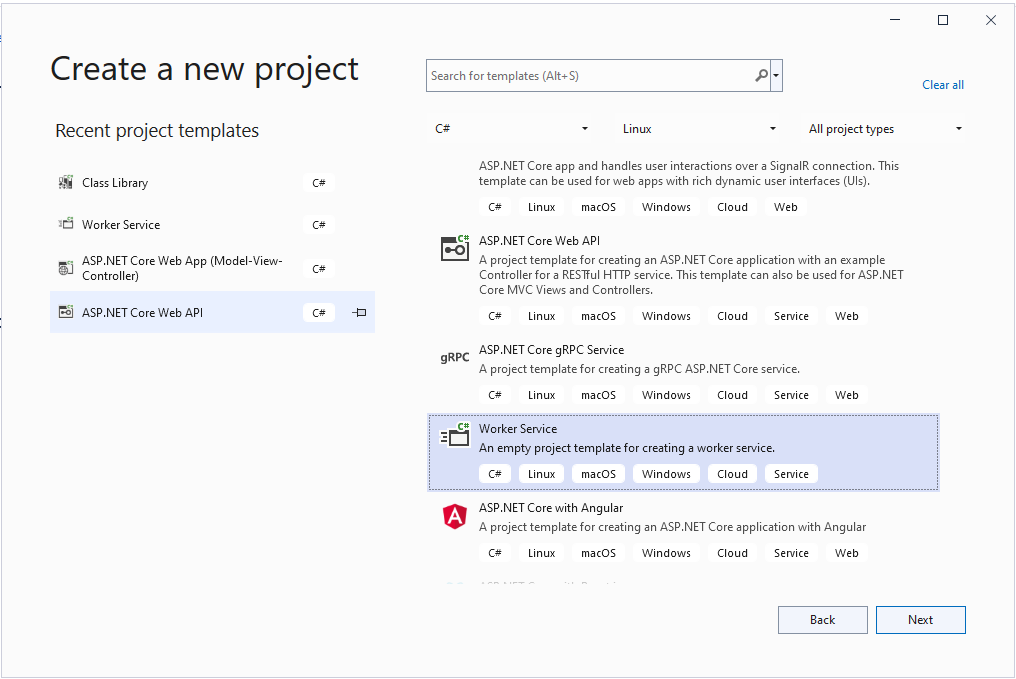This screenshot has width=1016, height=679.
Task: Click the Cloud tag under ASP.NET Core gRPC Service
Action: tap(732, 395)
